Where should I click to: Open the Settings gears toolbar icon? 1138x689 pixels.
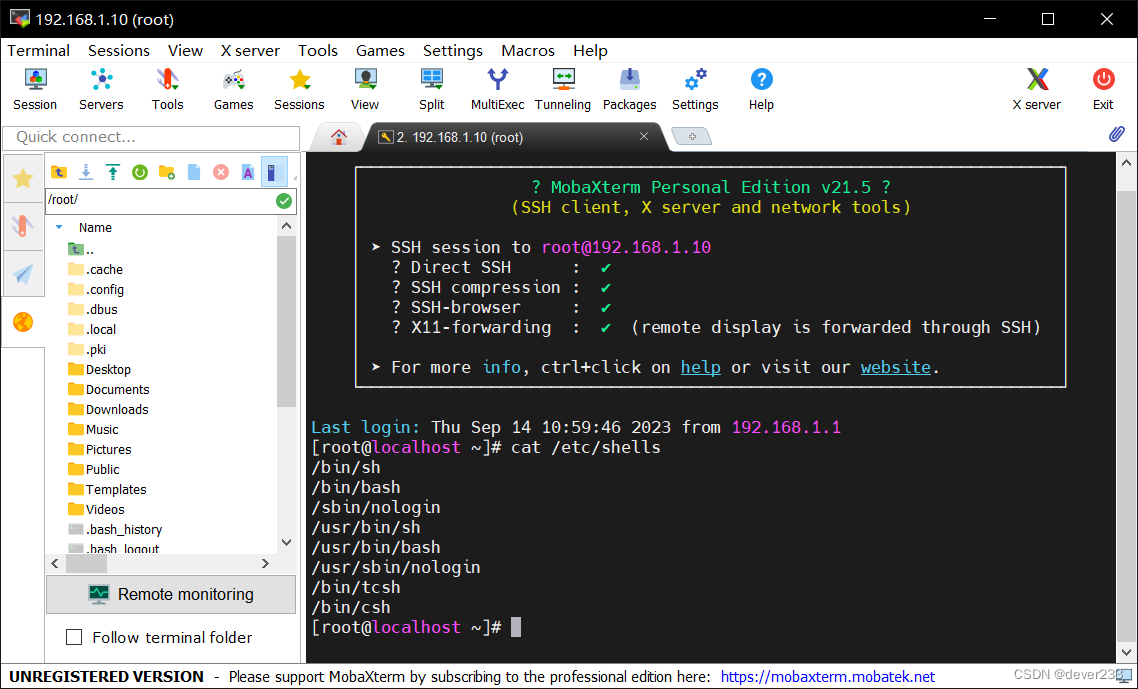[x=695, y=89]
